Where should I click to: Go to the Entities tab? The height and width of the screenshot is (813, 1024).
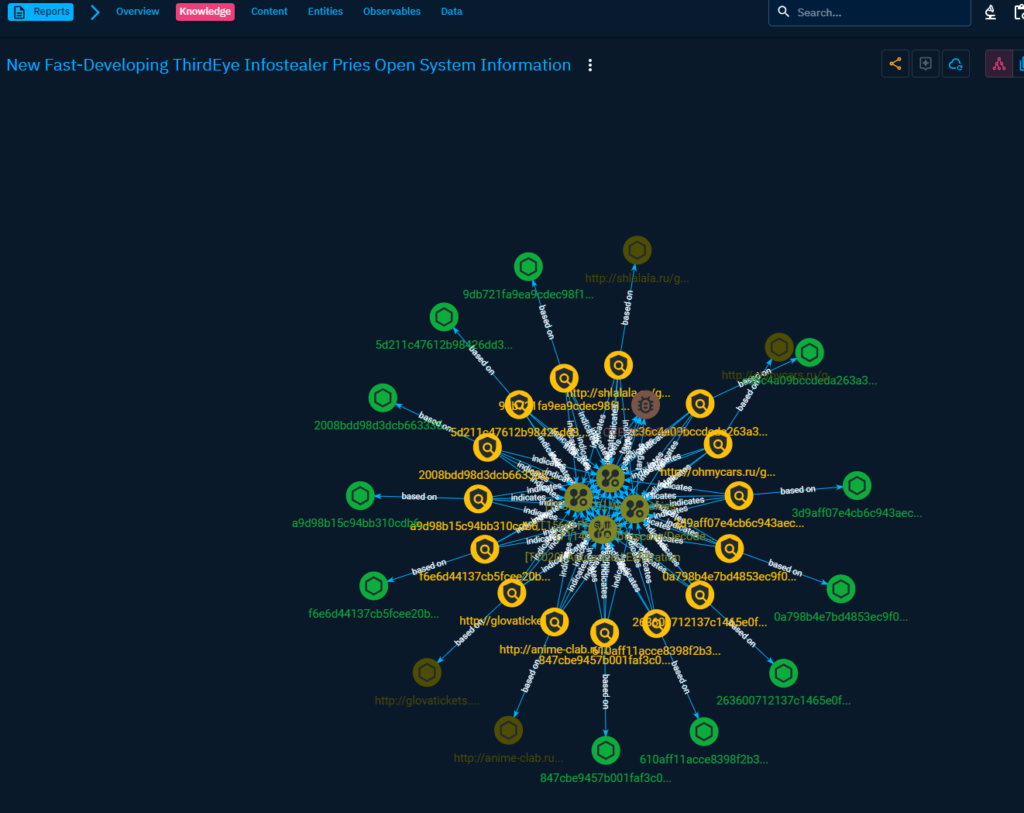tap(325, 12)
